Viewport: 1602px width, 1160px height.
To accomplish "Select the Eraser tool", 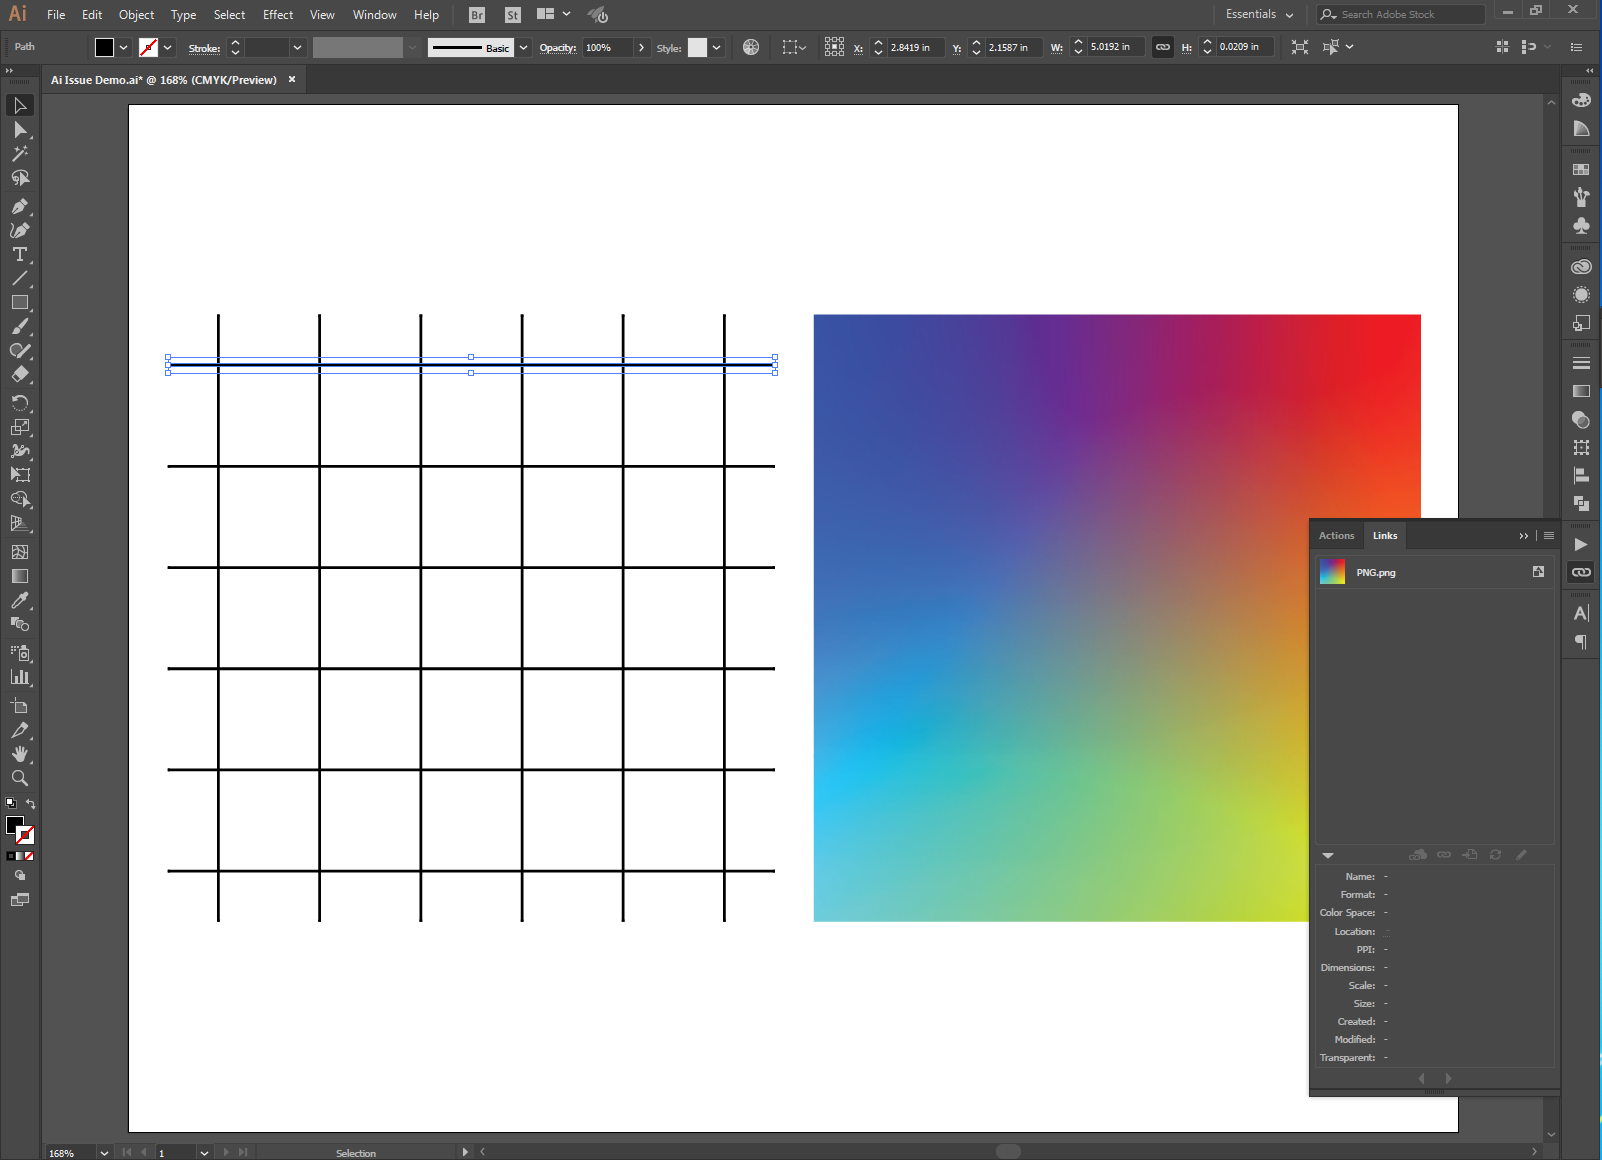I will tap(20, 374).
